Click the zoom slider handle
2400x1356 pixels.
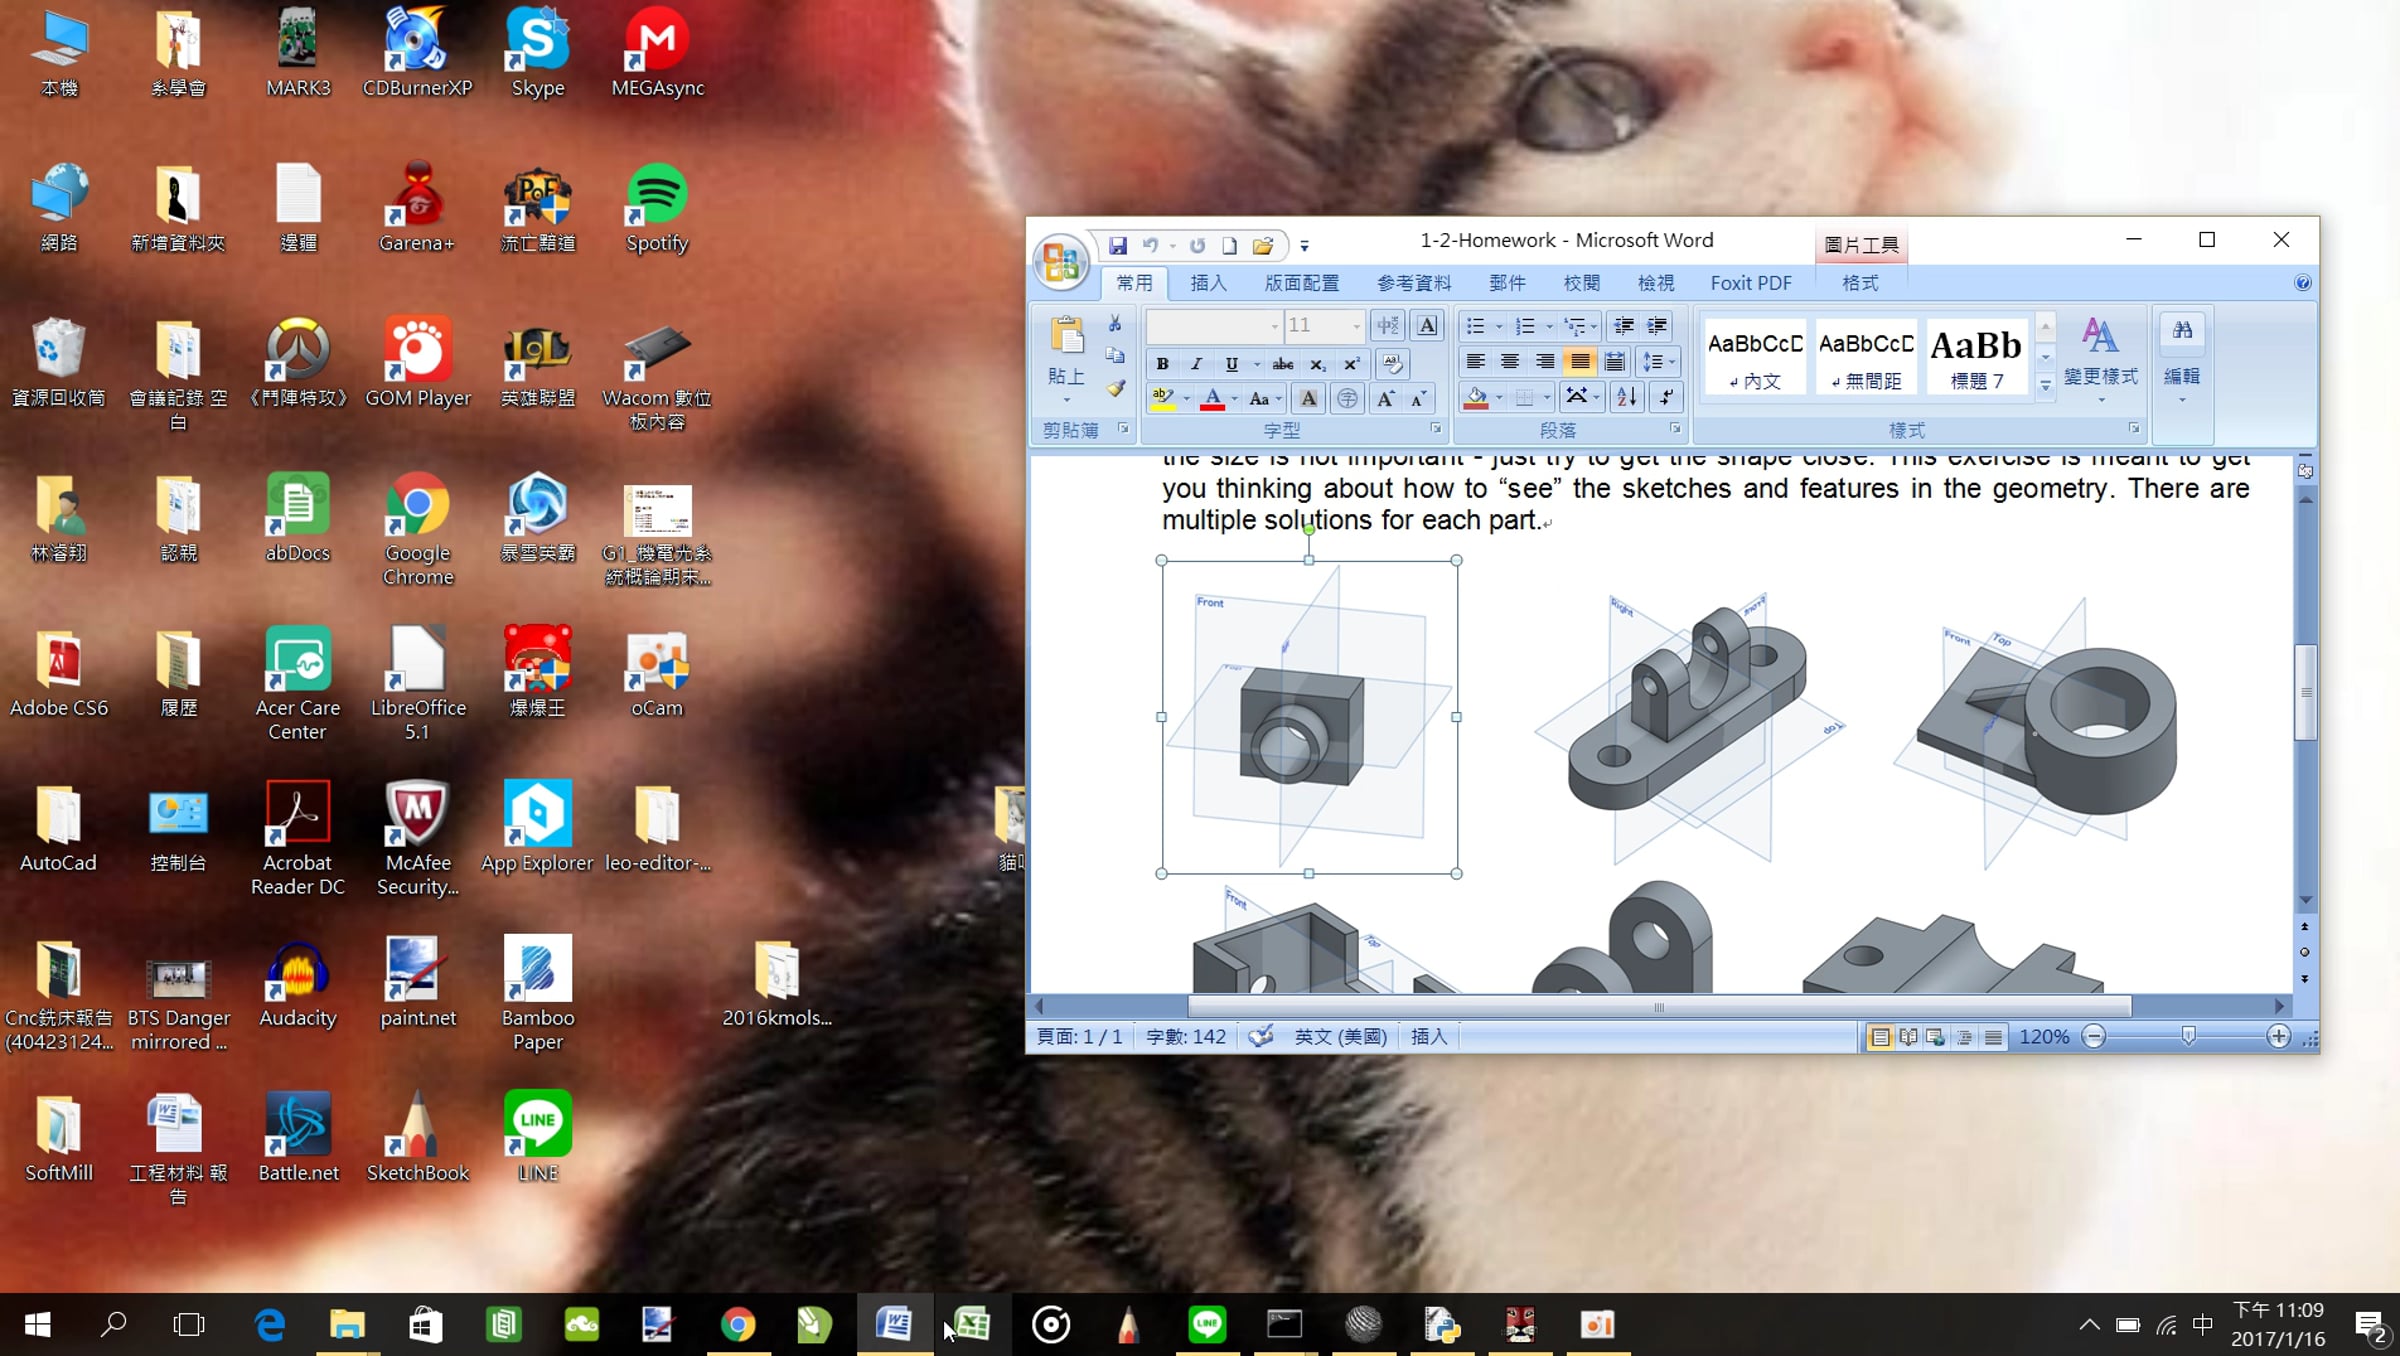point(2188,1036)
